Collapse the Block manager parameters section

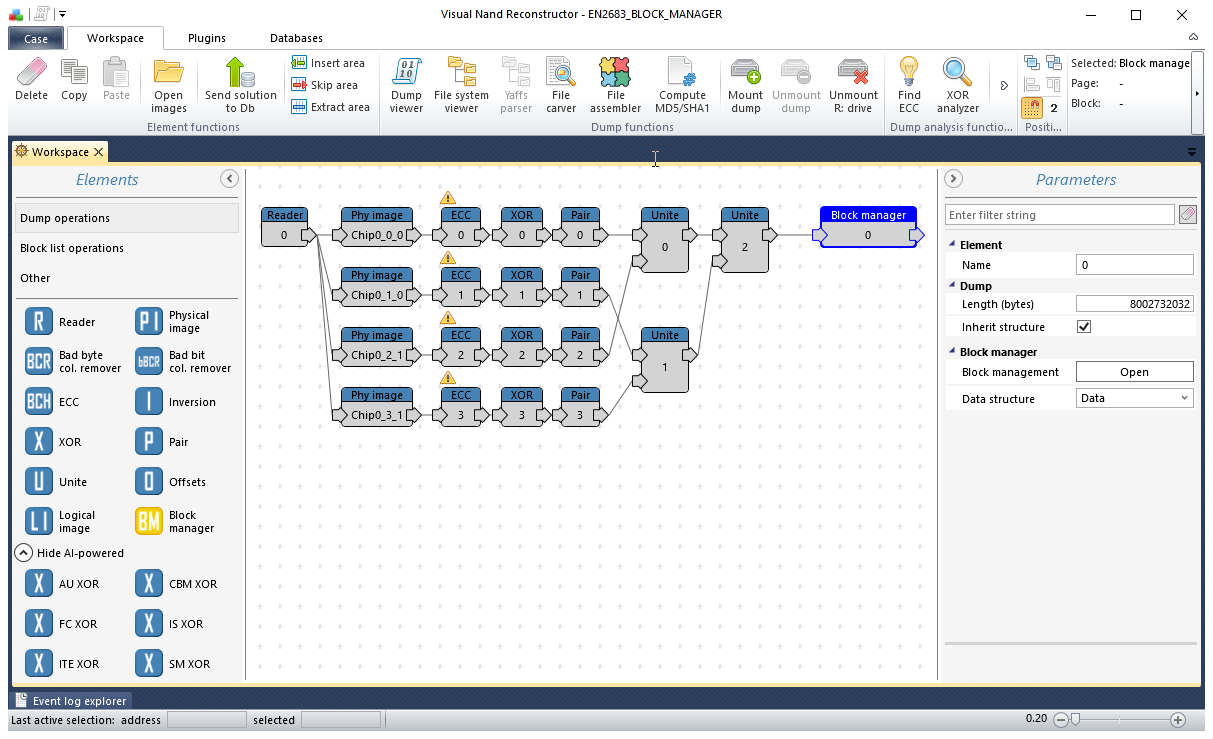950,352
